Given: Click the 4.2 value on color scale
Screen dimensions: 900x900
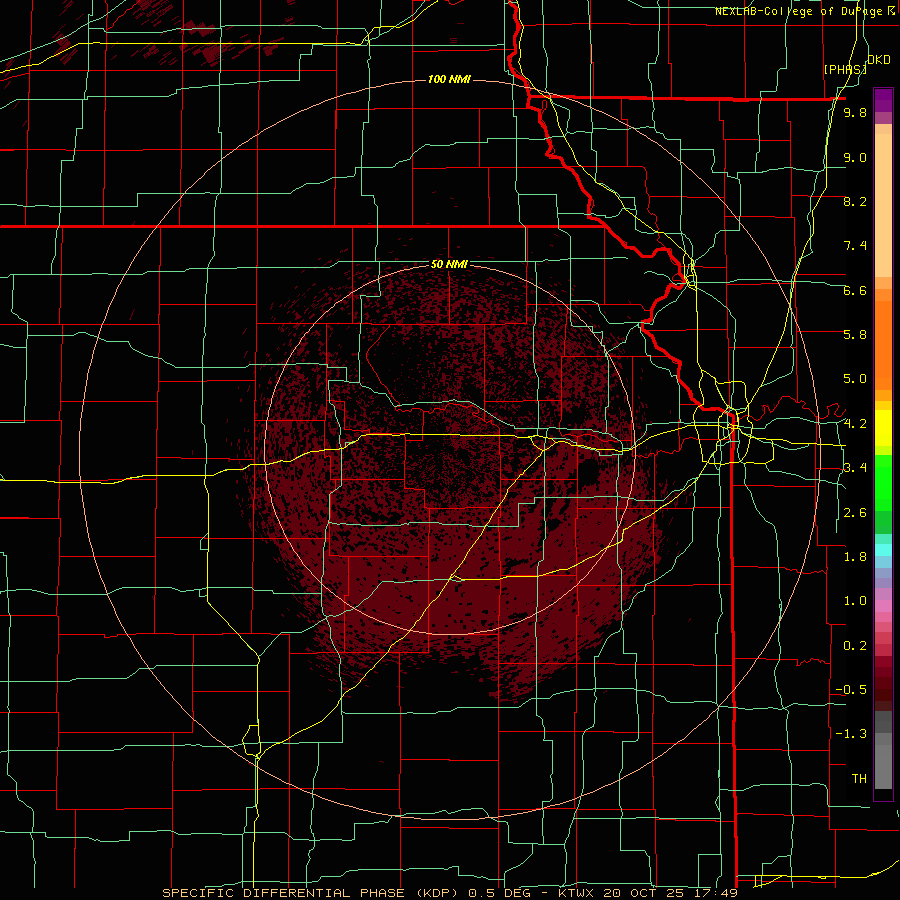Looking at the screenshot, I should coord(855,424).
